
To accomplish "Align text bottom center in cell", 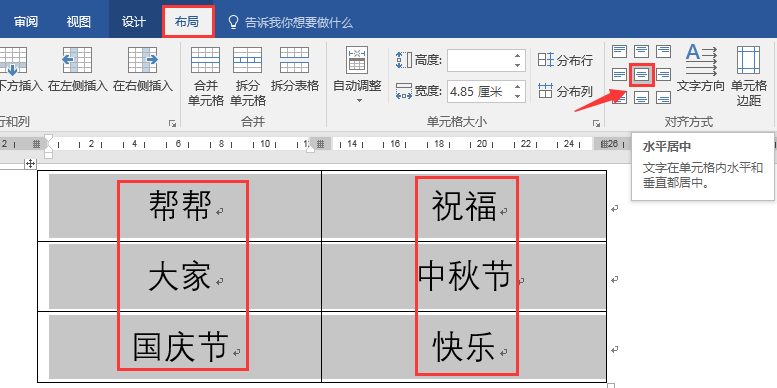I will (x=642, y=98).
